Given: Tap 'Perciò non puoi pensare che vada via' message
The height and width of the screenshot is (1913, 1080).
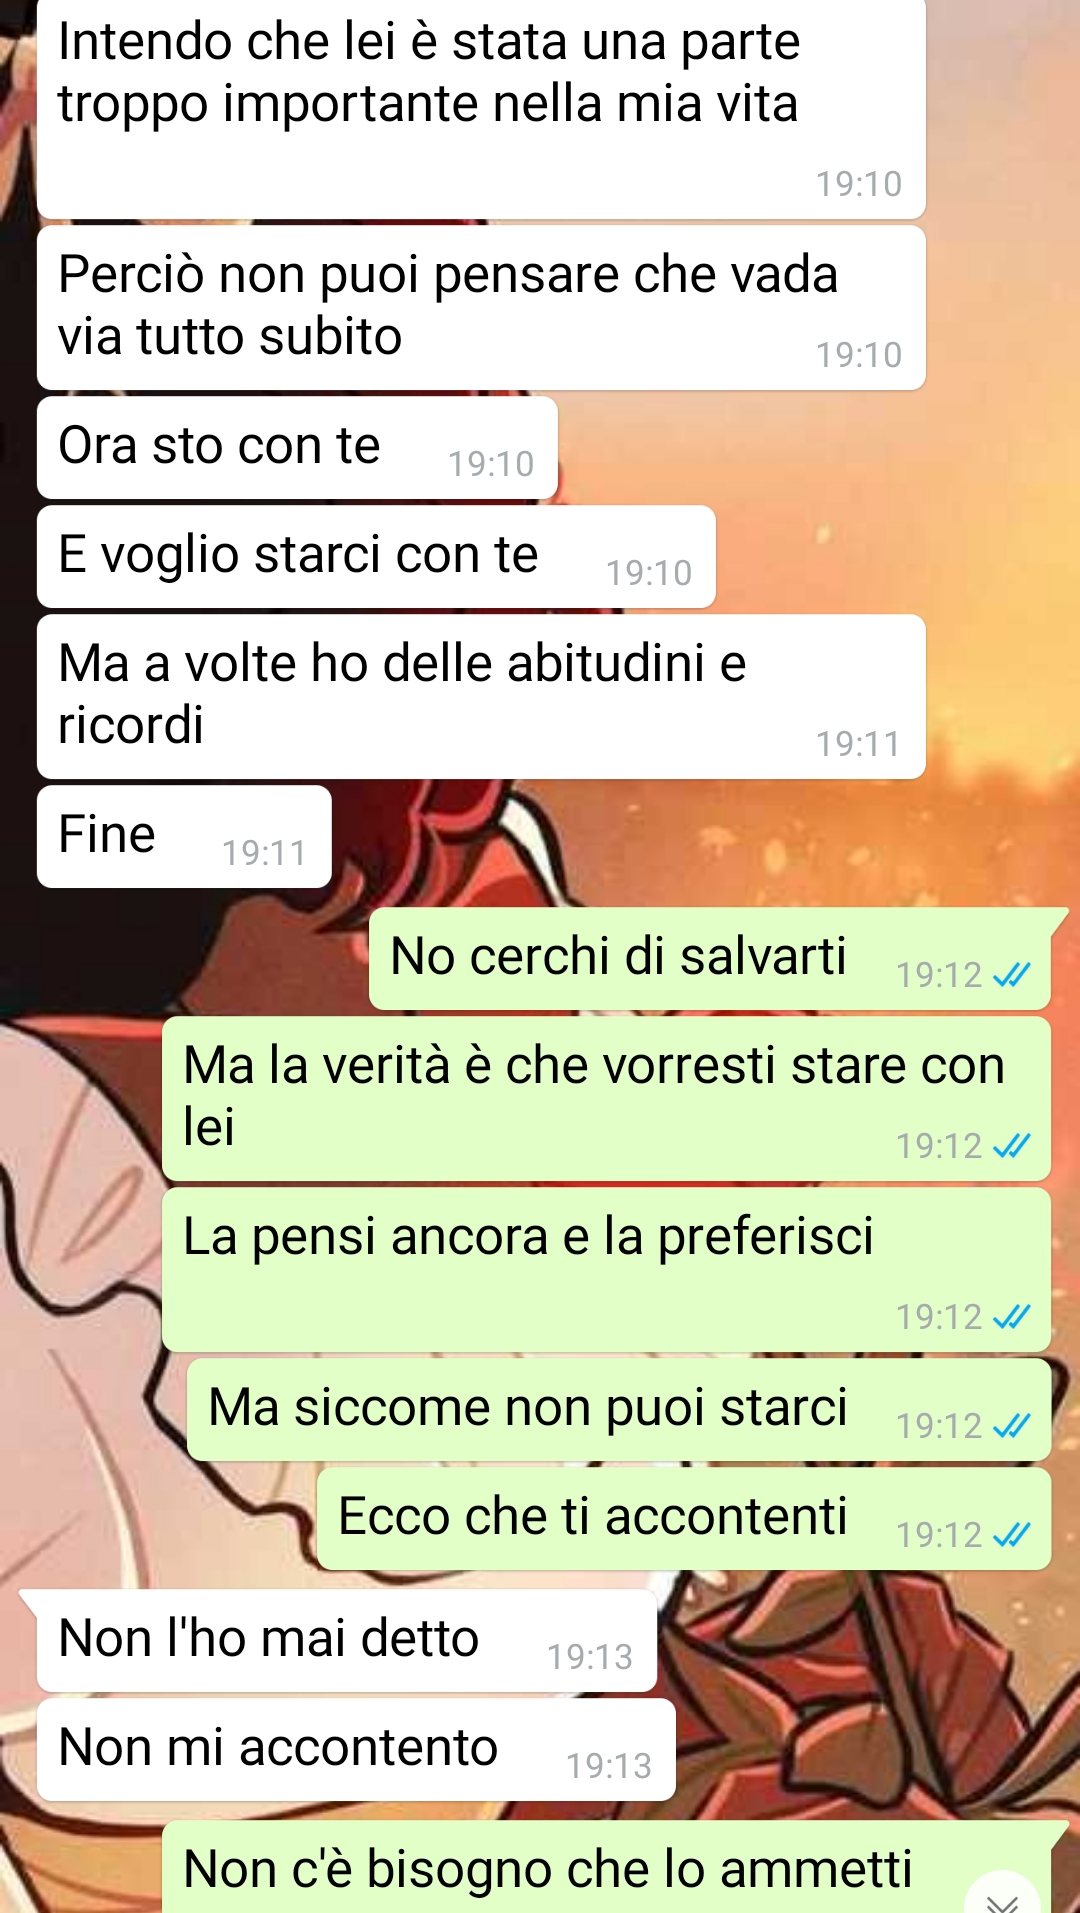Looking at the screenshot, I should pos(481,308).
